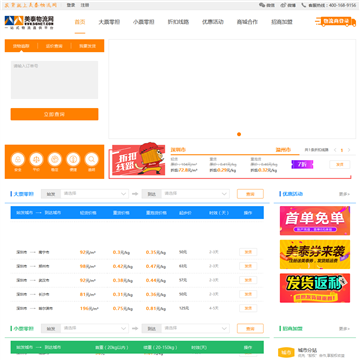Click the orange 城市 badge icon
The image size is (360, 360).
point(286,352)
